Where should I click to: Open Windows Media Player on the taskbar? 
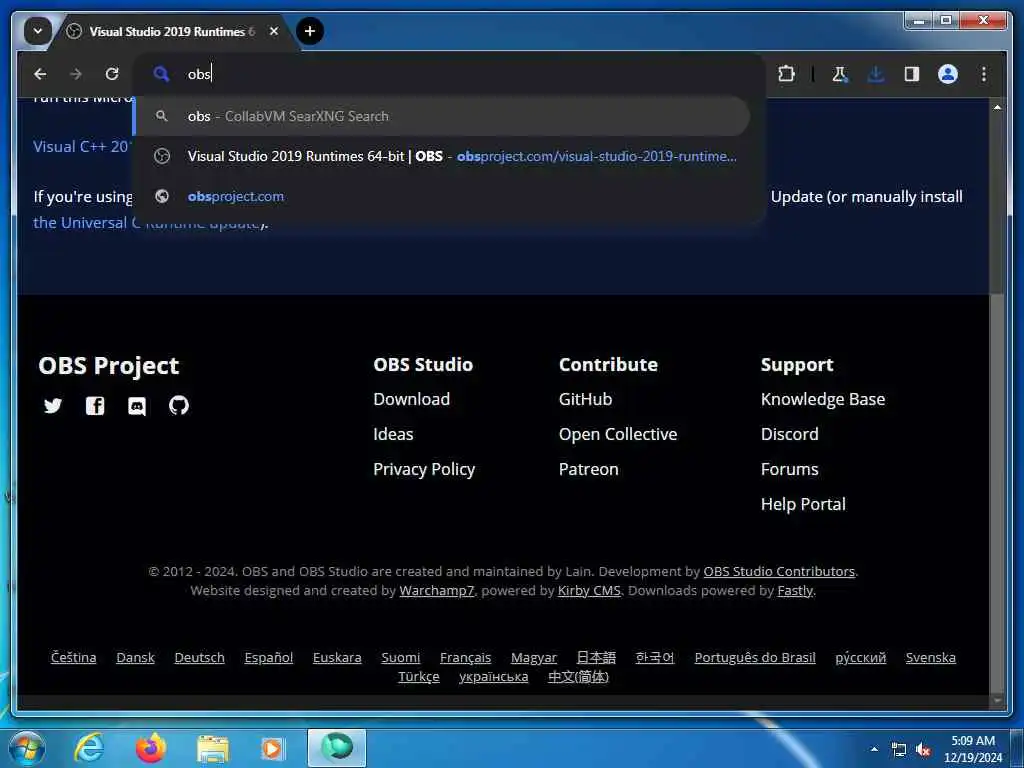pyautogui.click(x=273, y=749)
